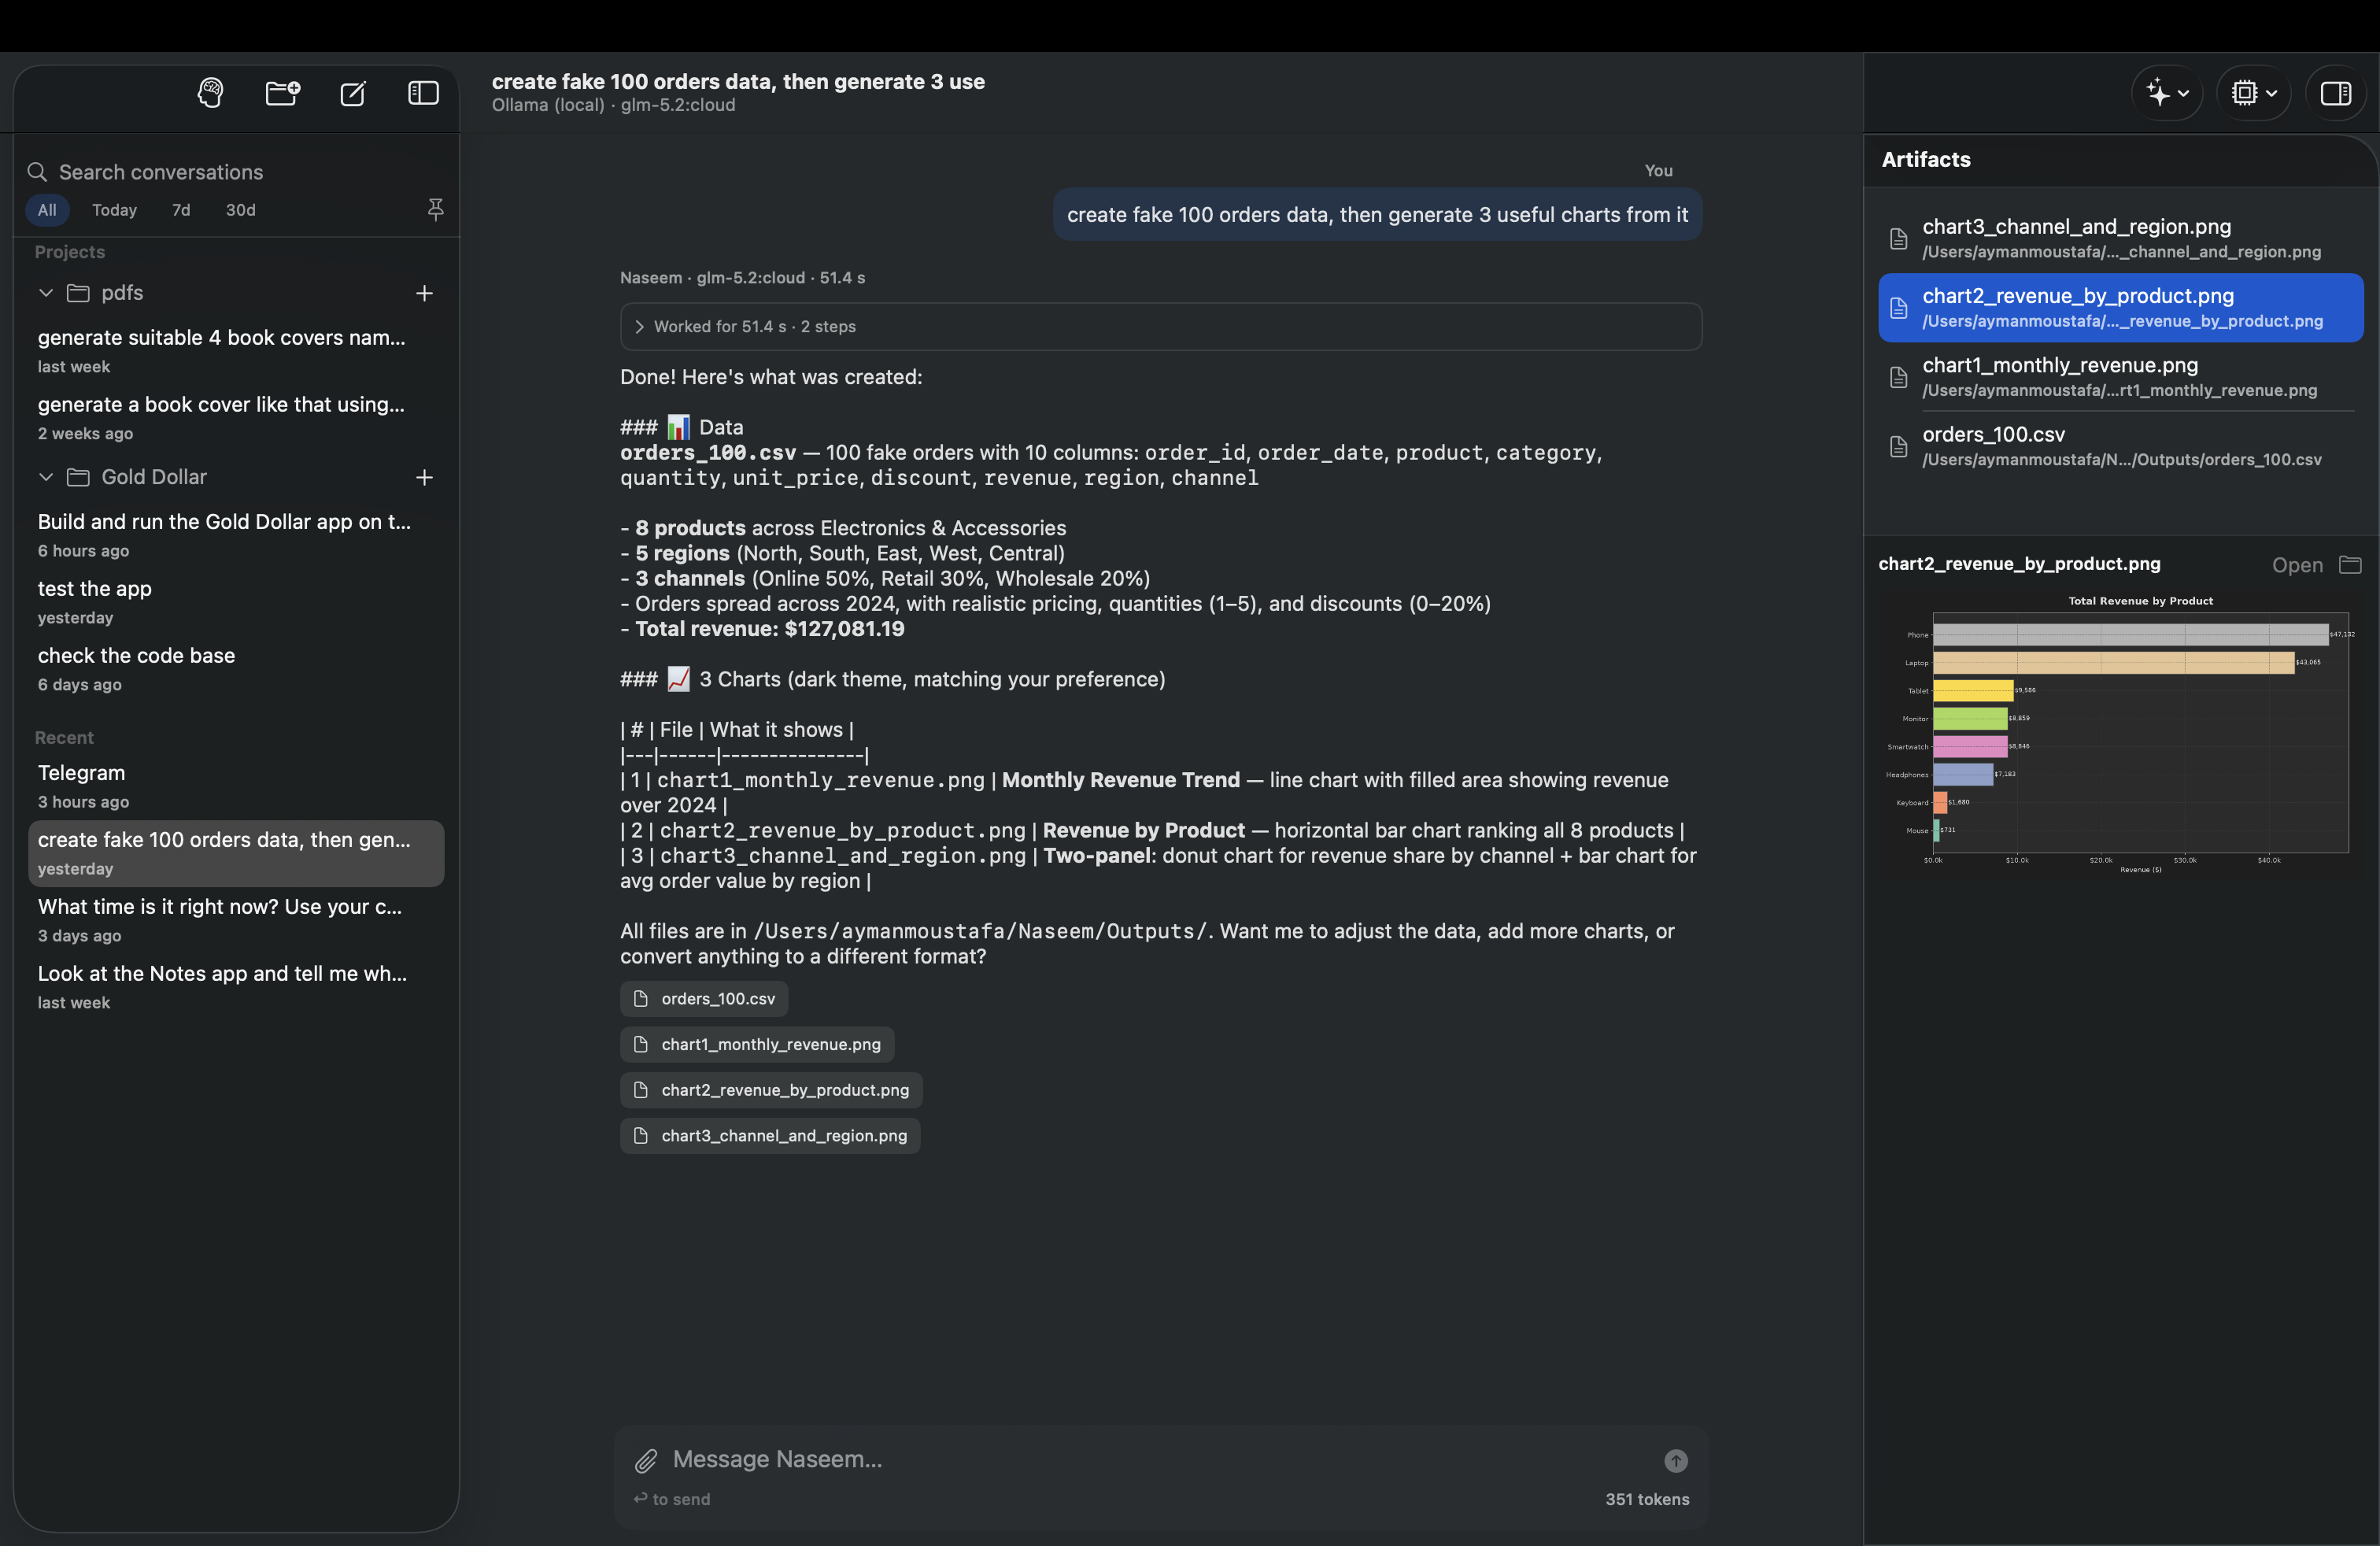Click the send message arrow button

[1676, 1461]
